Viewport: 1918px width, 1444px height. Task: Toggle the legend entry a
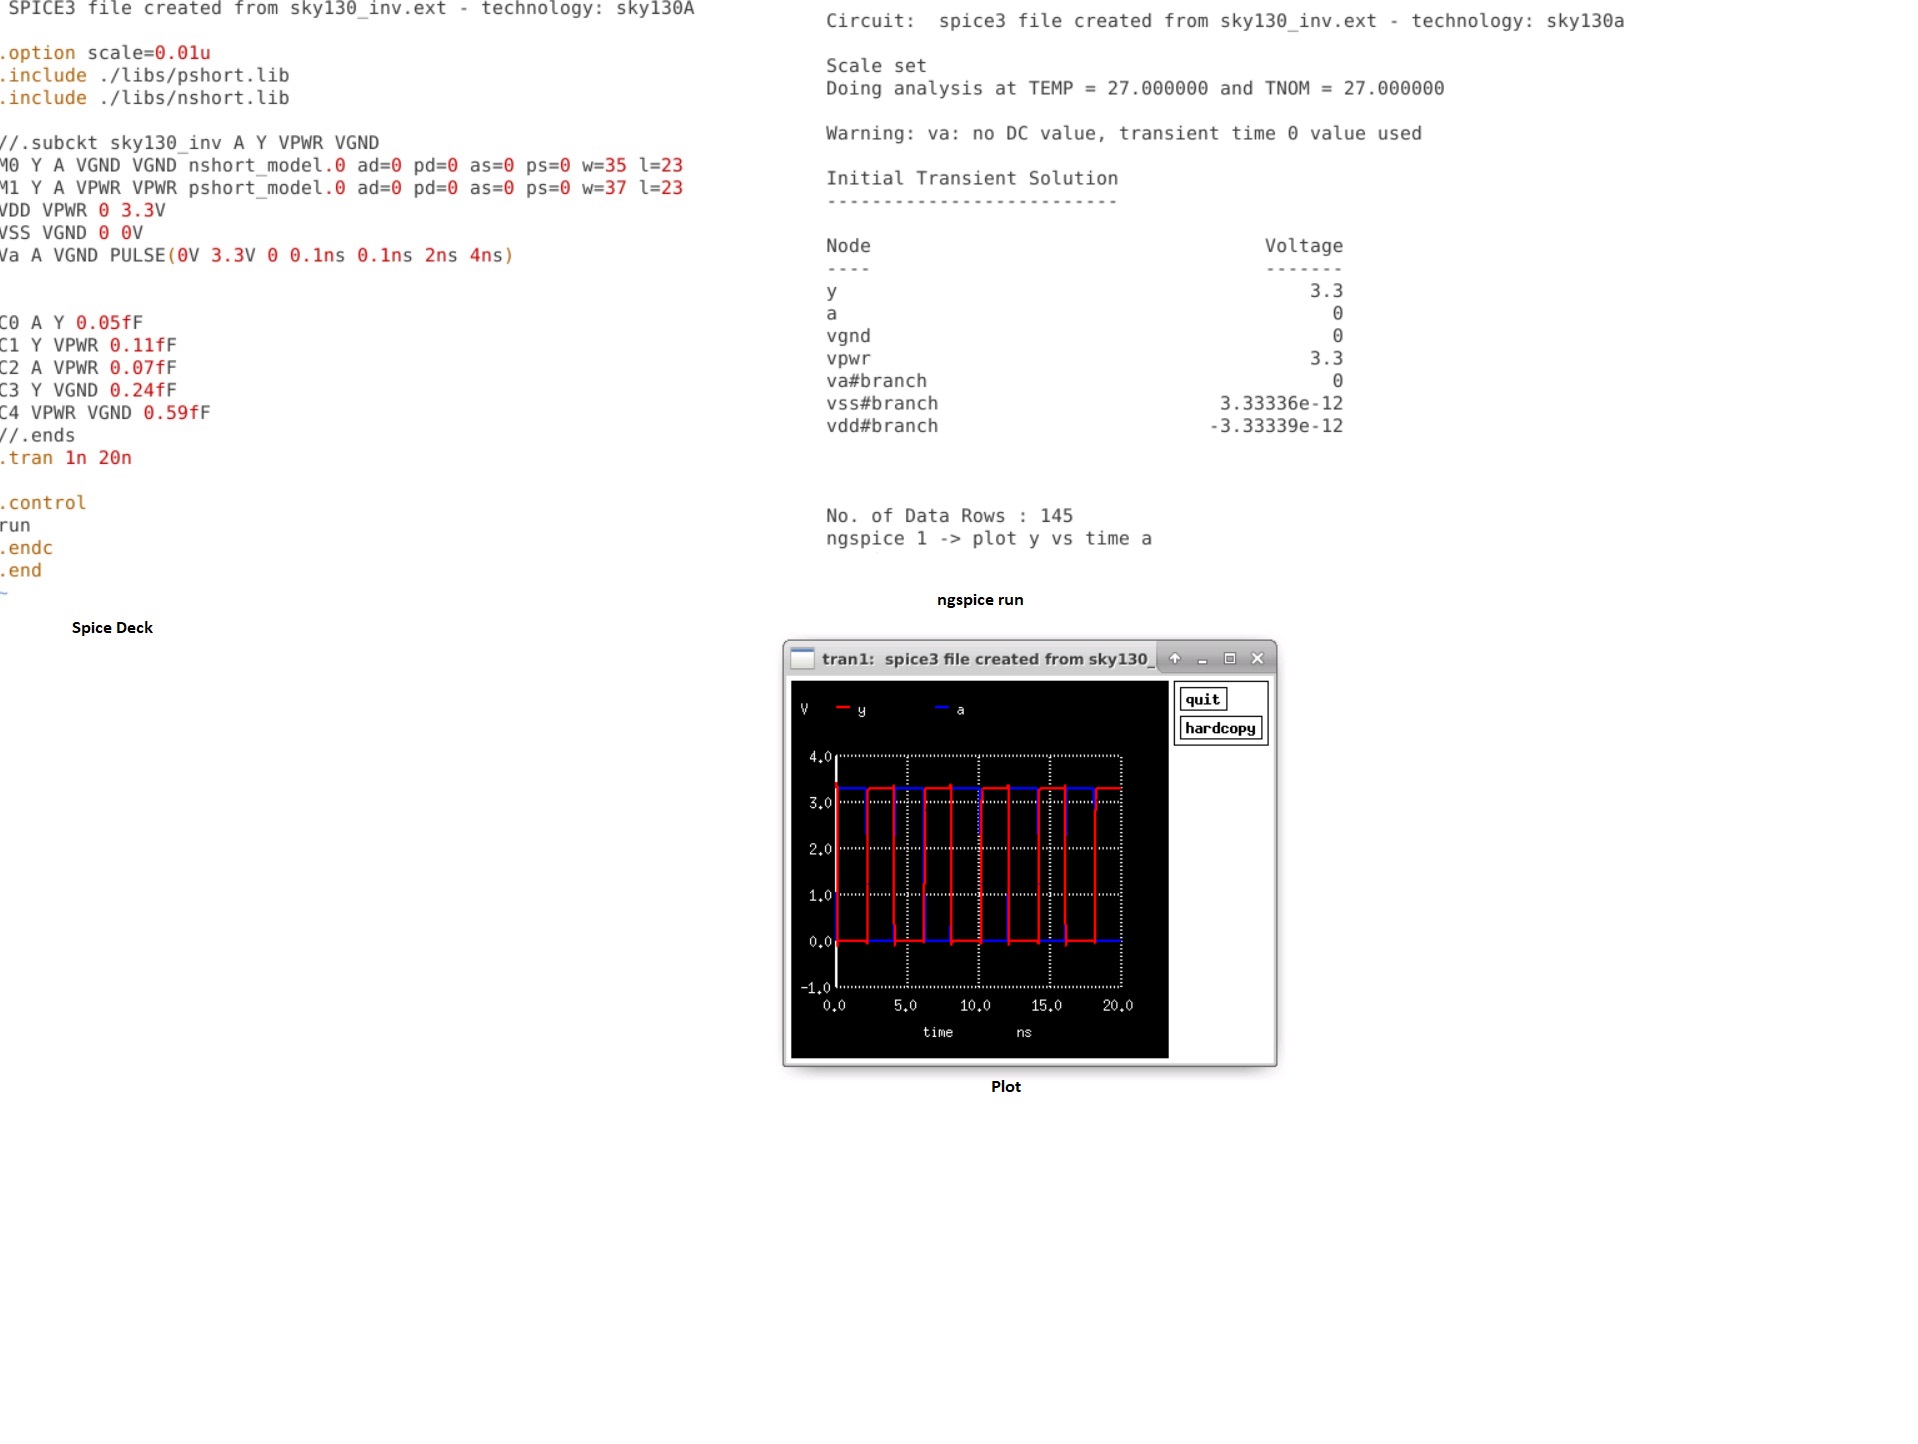coord(959,710)
